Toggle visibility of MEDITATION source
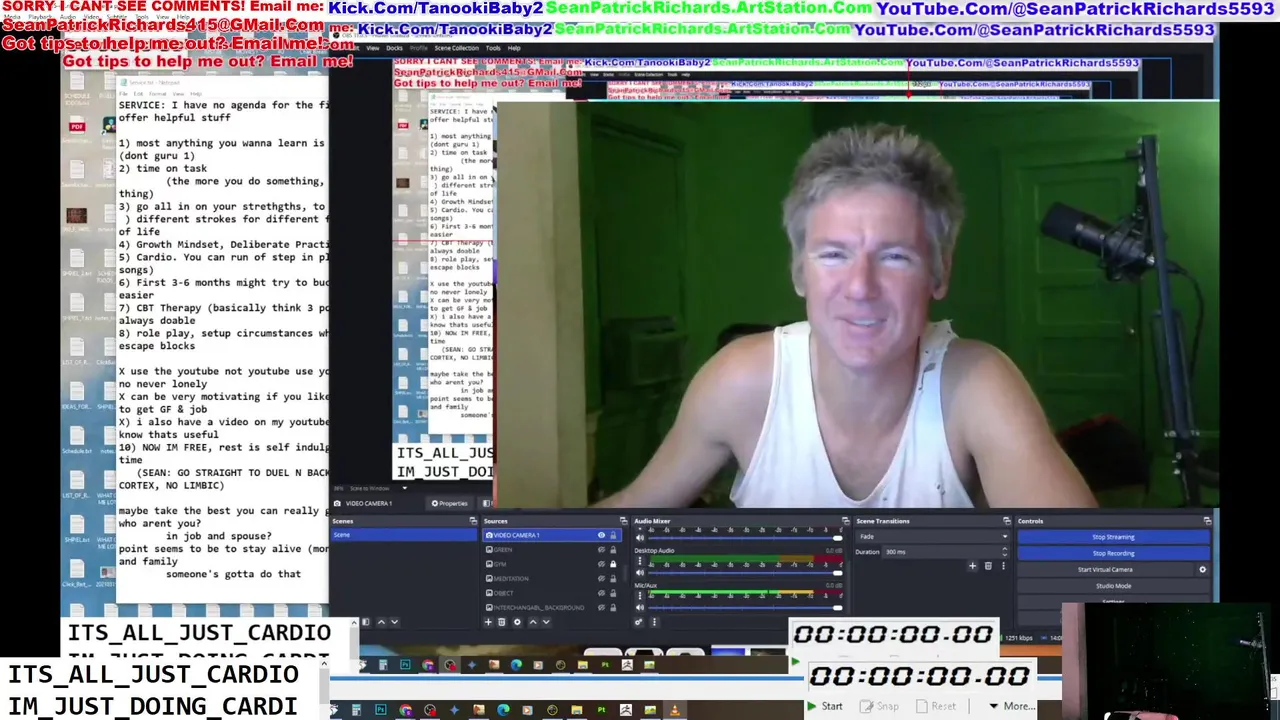This screenshot has height=720, width=1280. pos(601,578)
